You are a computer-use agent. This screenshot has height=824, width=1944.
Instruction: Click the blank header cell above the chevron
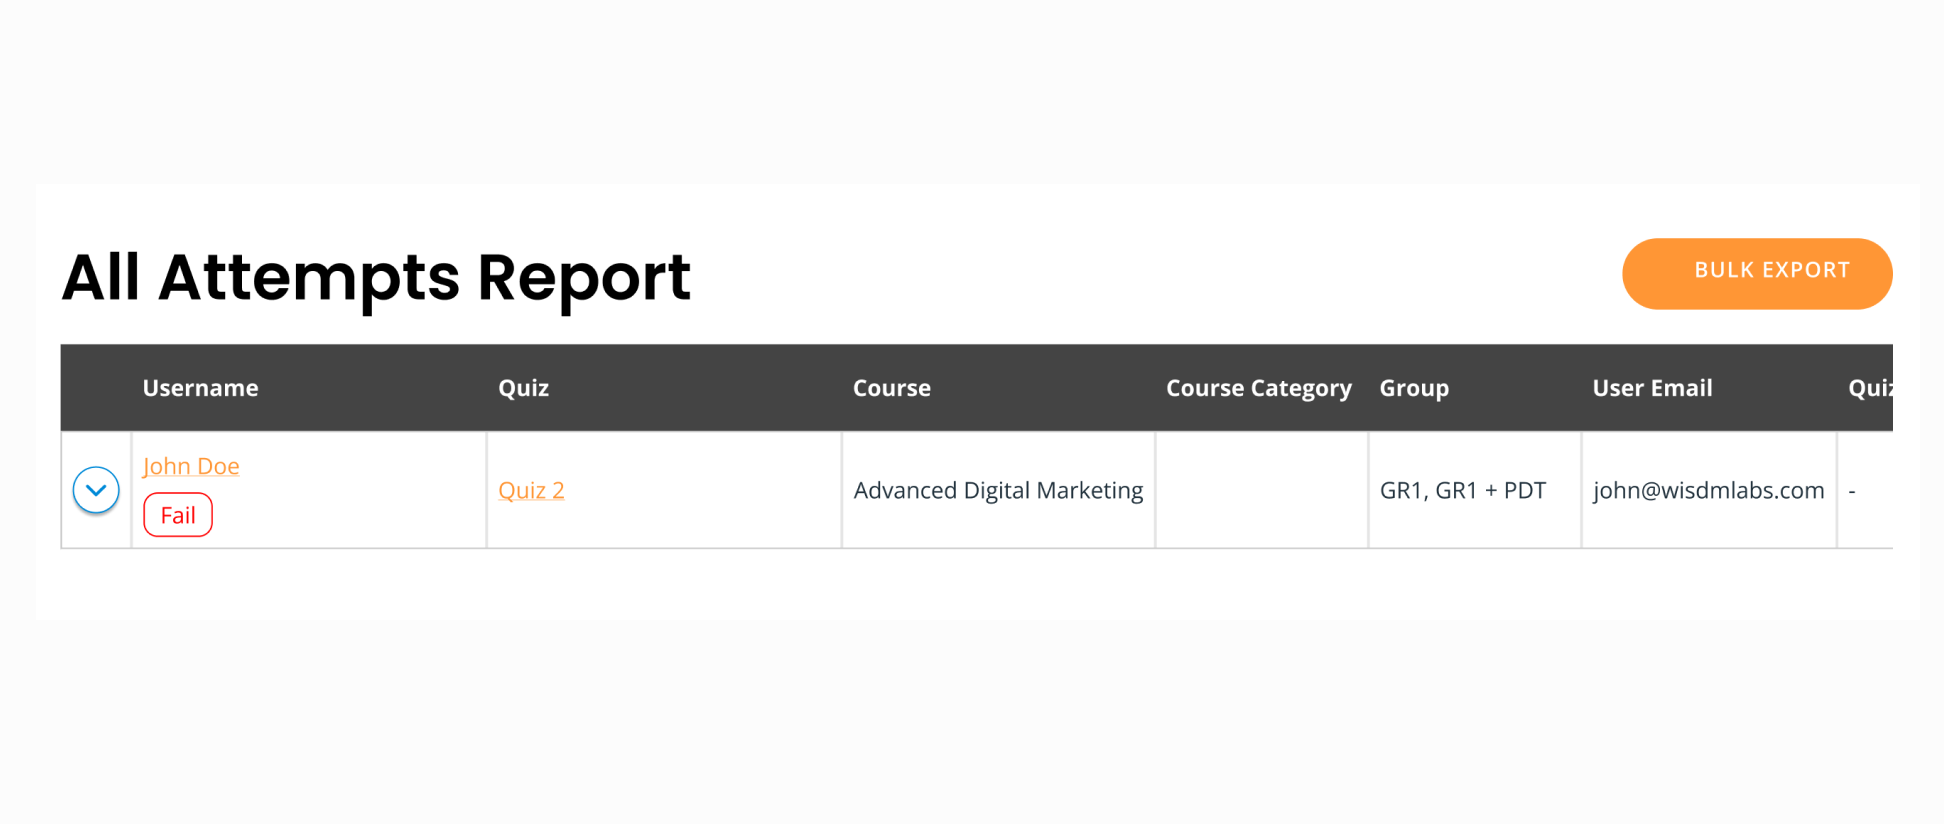tap(96, 388)
